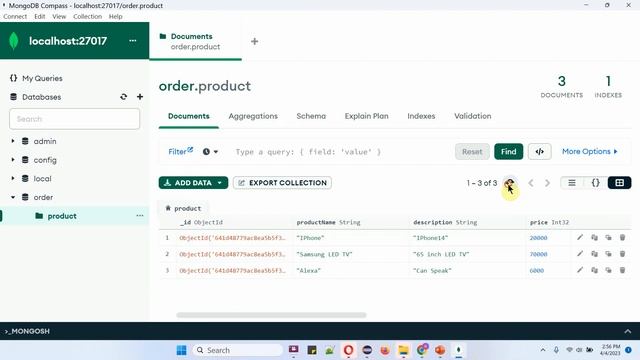Click the query filter input field

coord(341,152)
